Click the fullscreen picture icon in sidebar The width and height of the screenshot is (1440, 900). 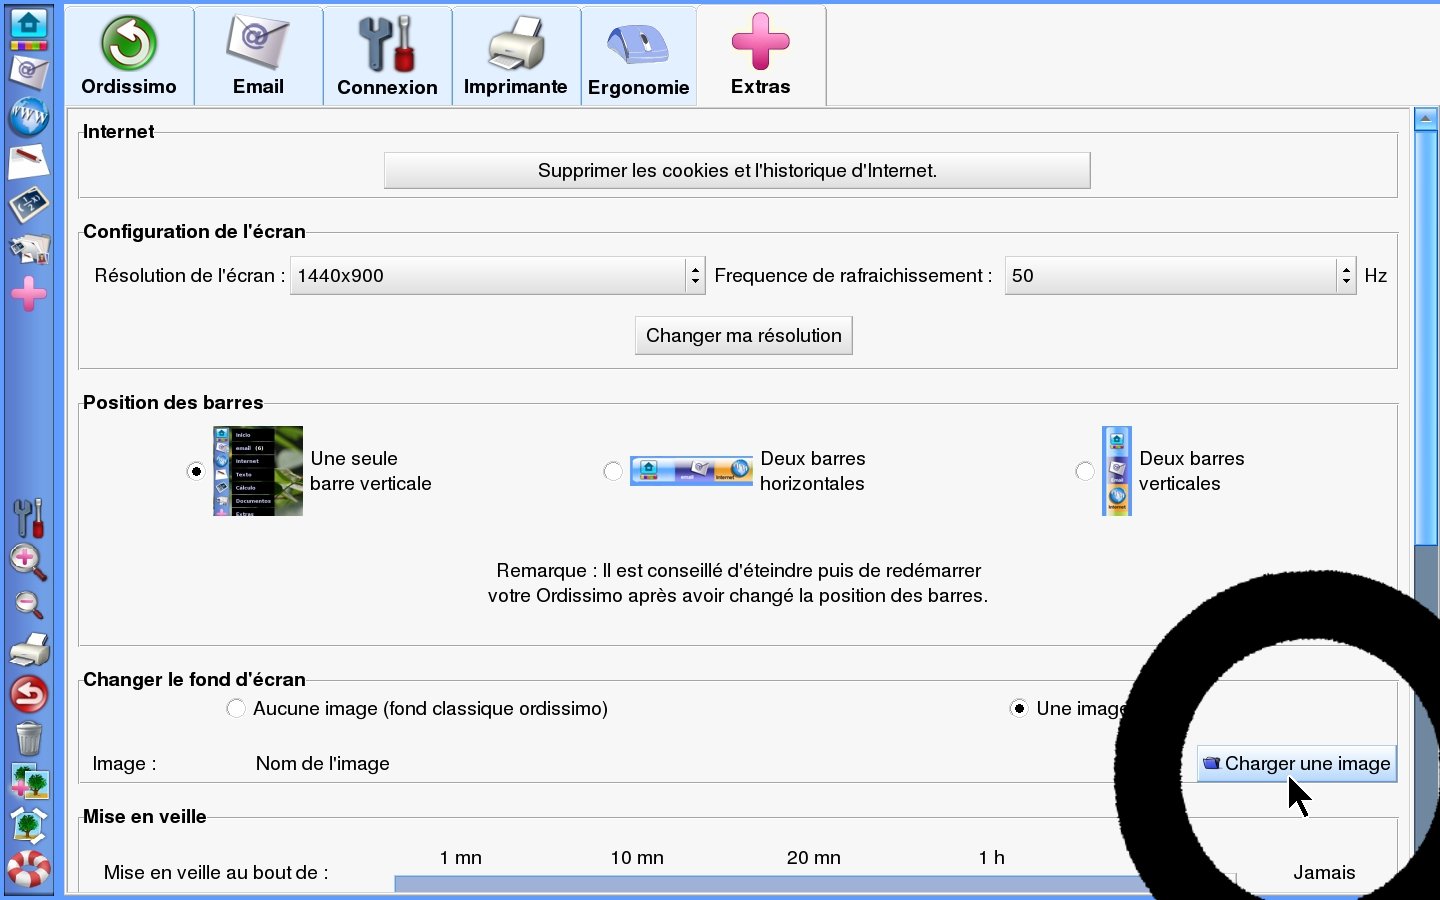coord(29,825)
